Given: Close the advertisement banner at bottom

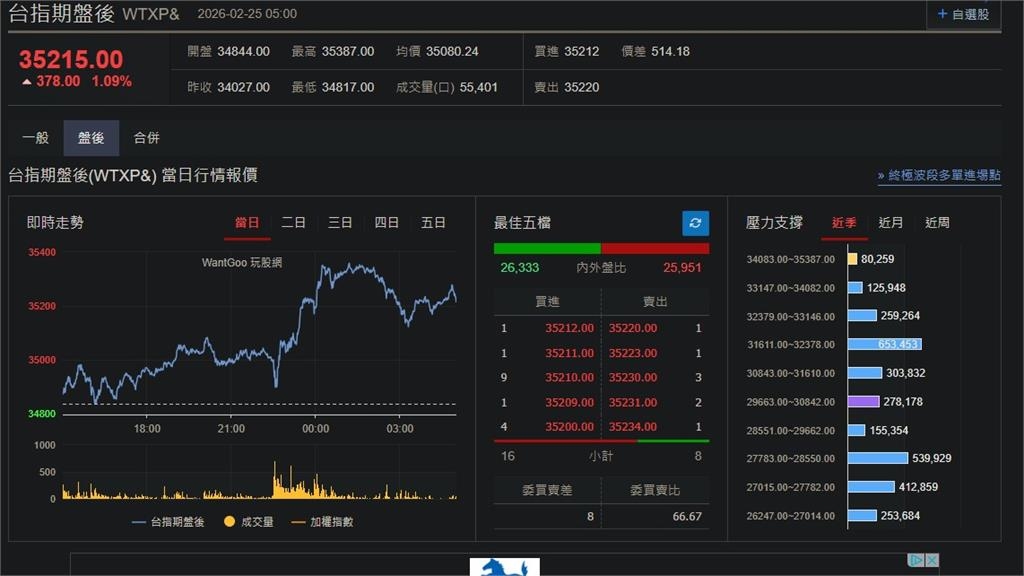Looking at the screenshot, I should click(932, 559).
